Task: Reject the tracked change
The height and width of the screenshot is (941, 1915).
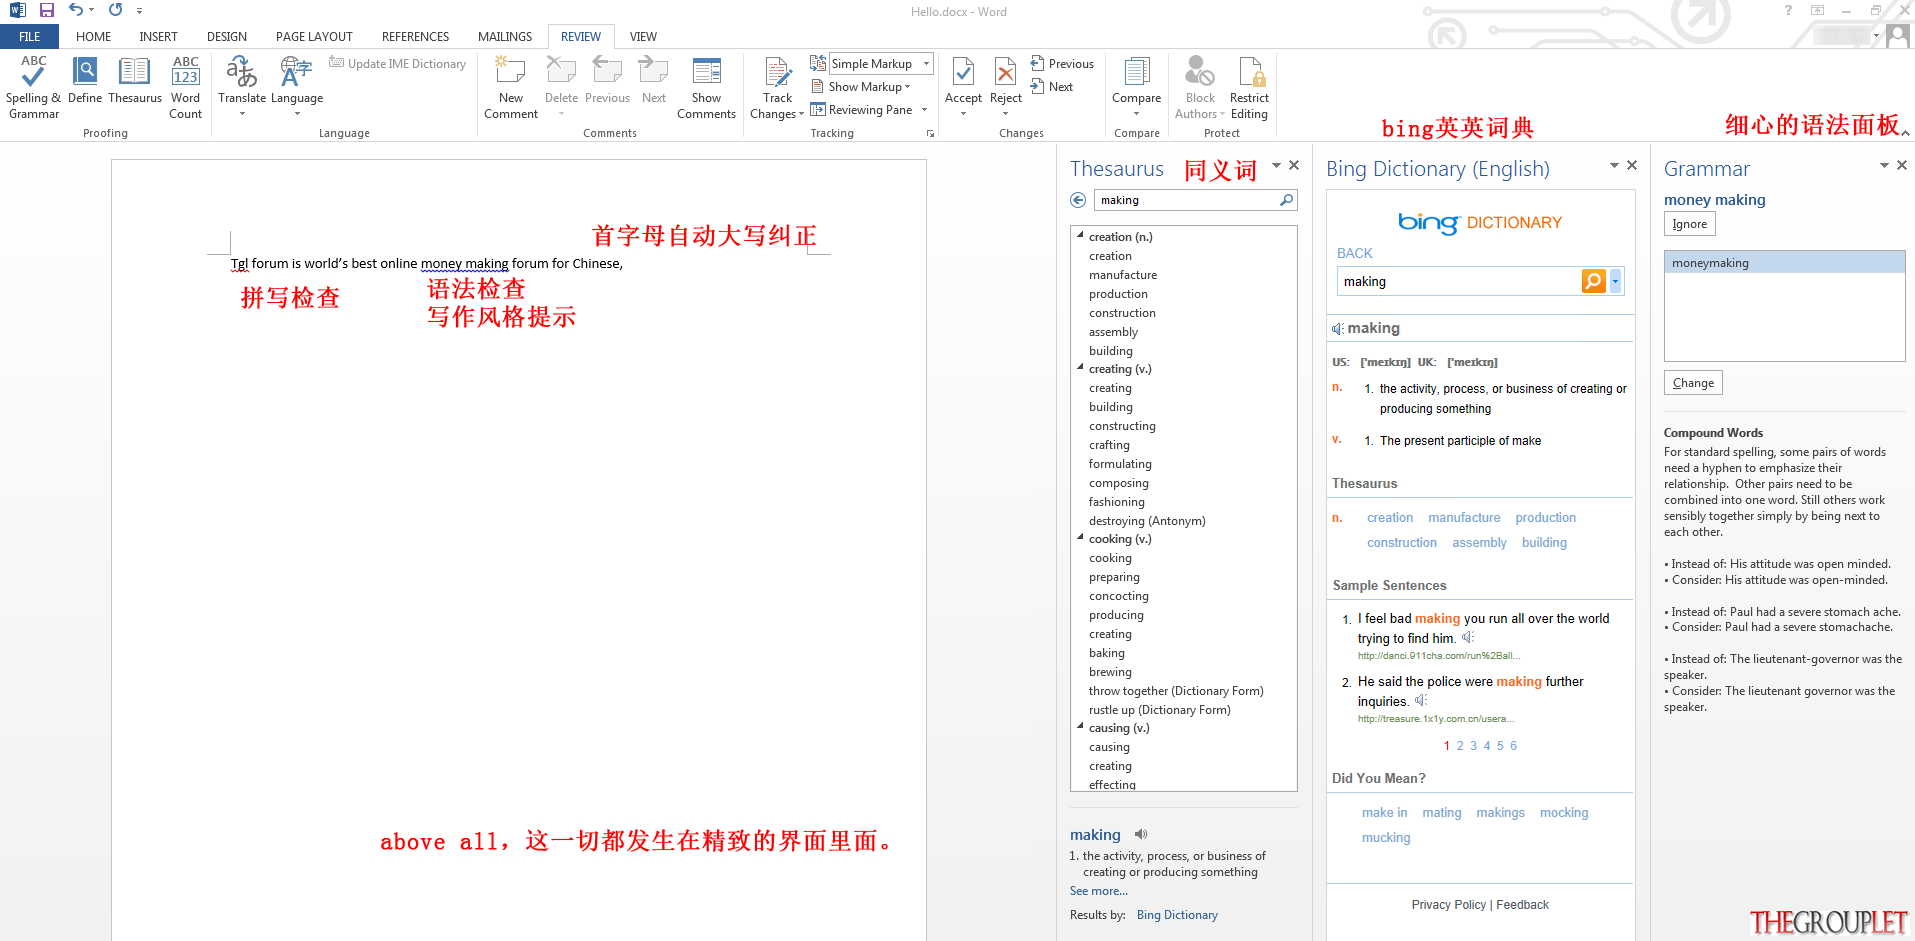Action: (x=1006, y=86)
